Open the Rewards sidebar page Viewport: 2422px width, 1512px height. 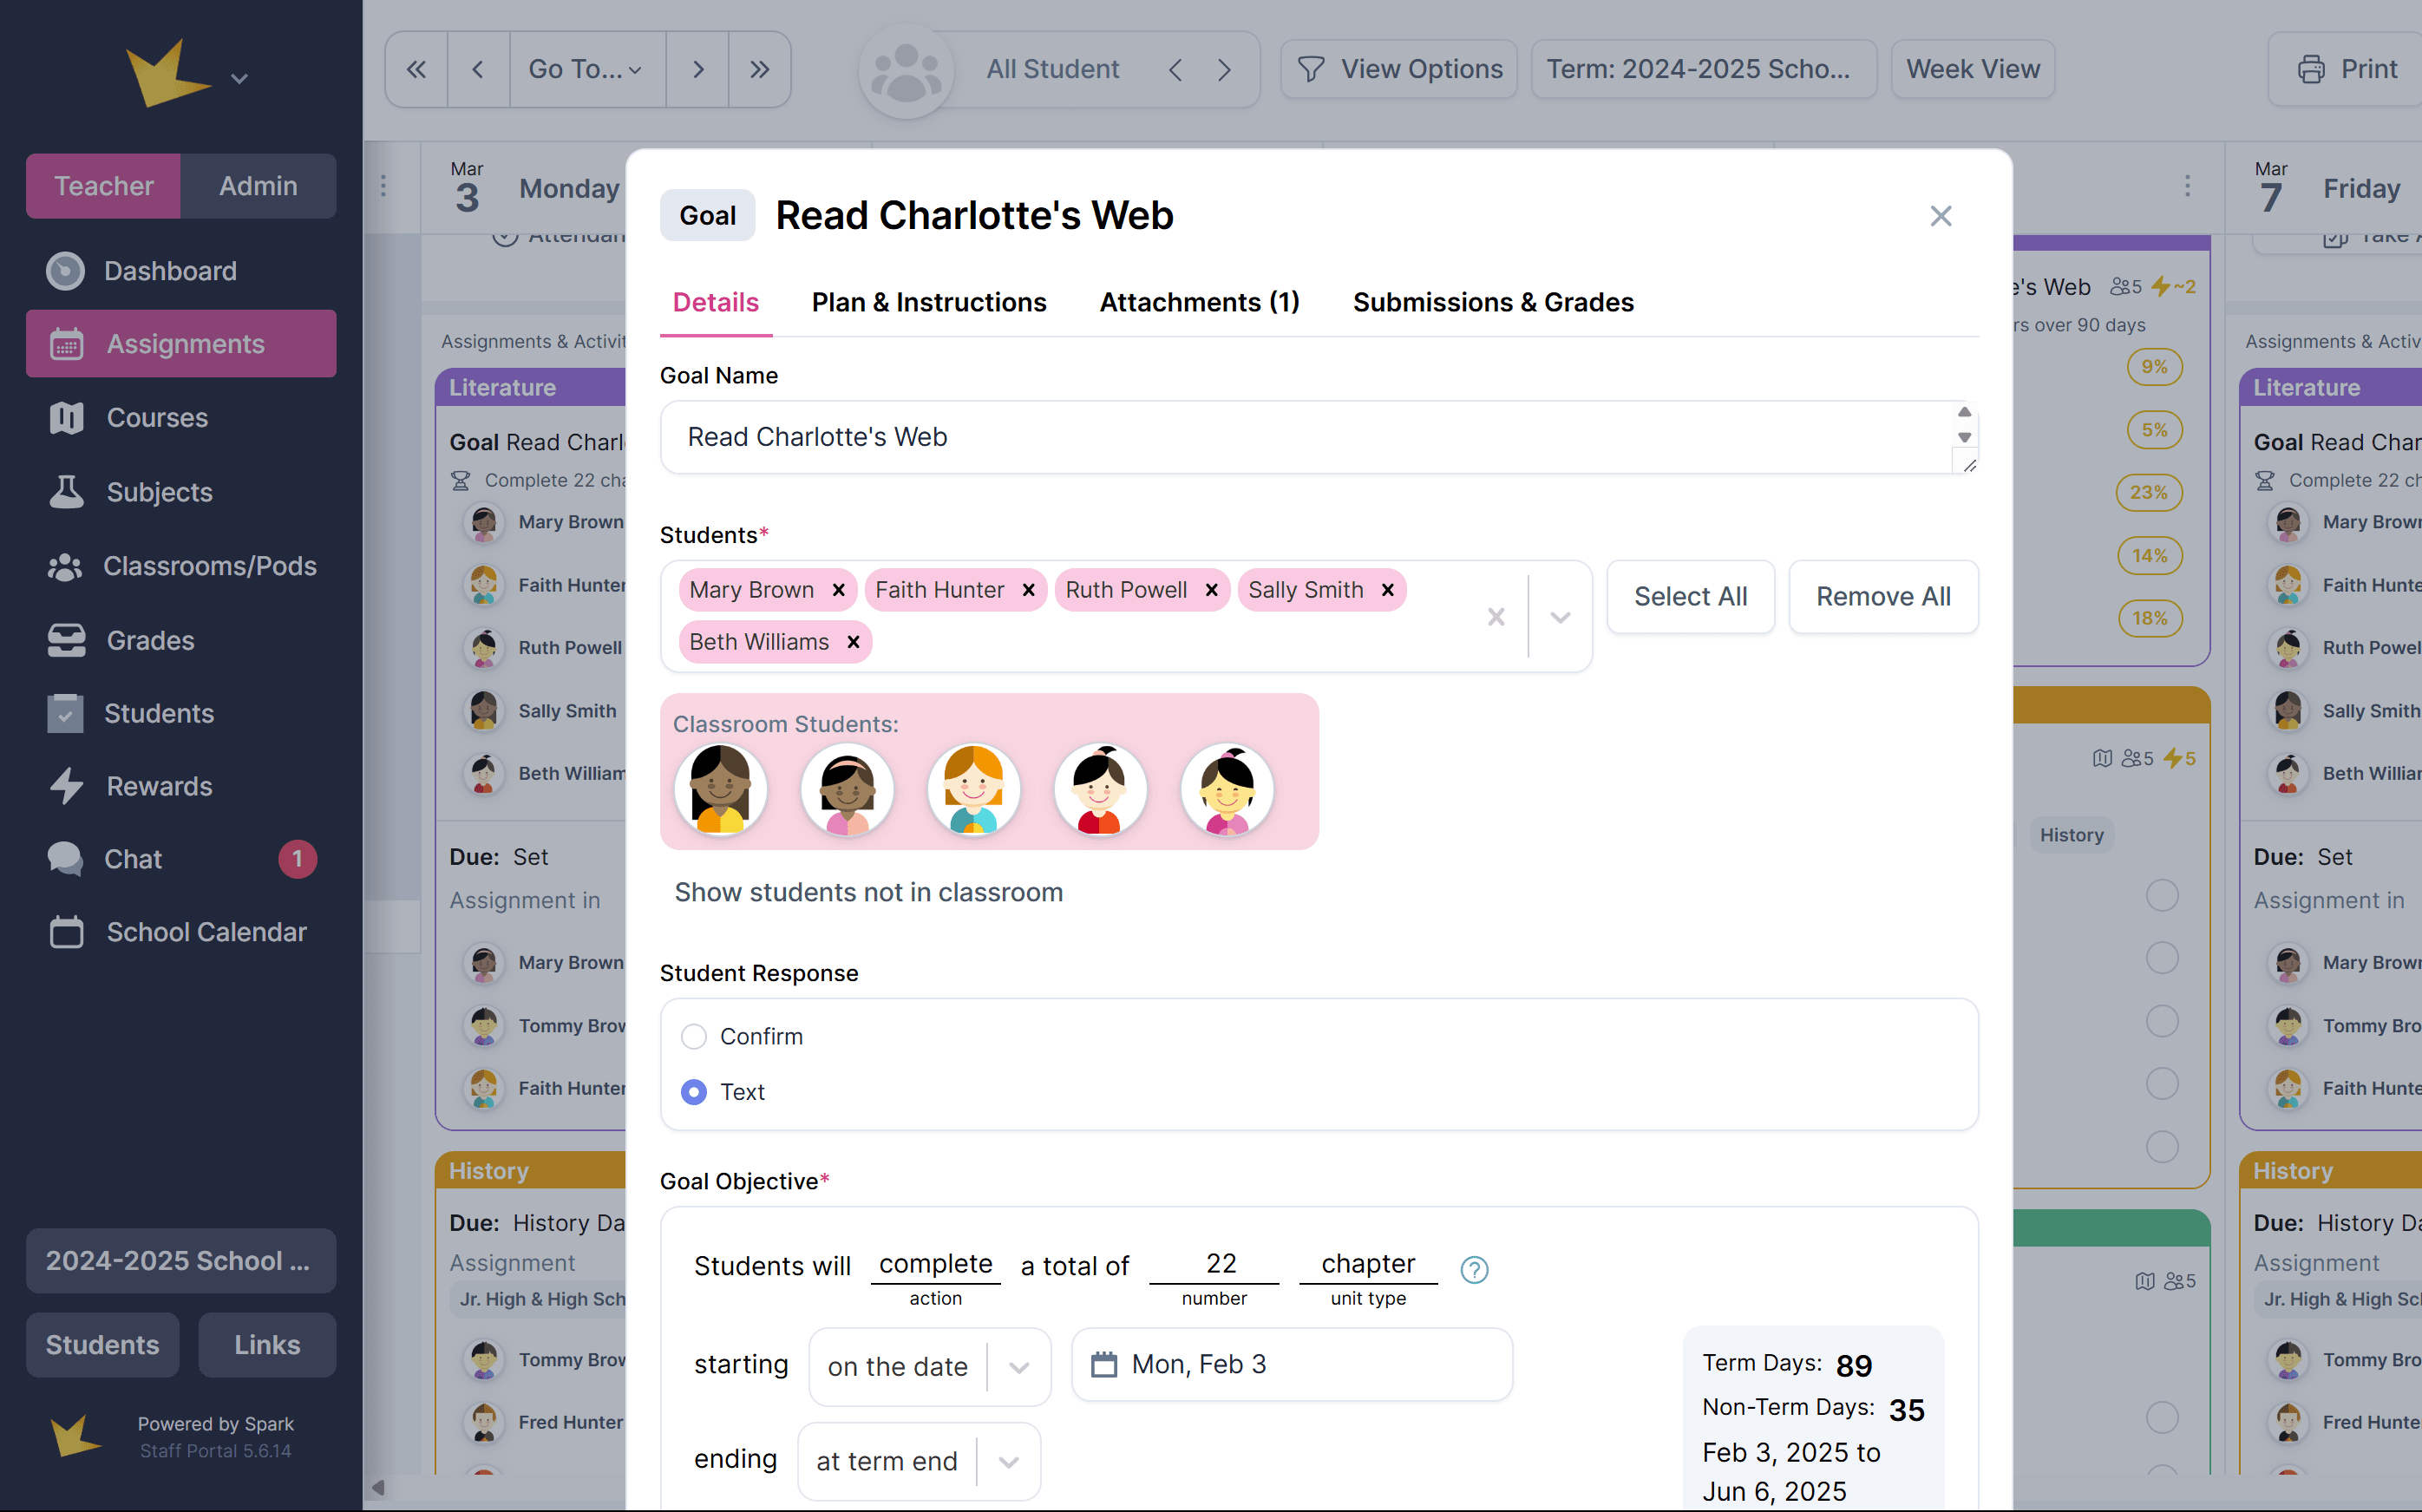[x=159, y=786]
